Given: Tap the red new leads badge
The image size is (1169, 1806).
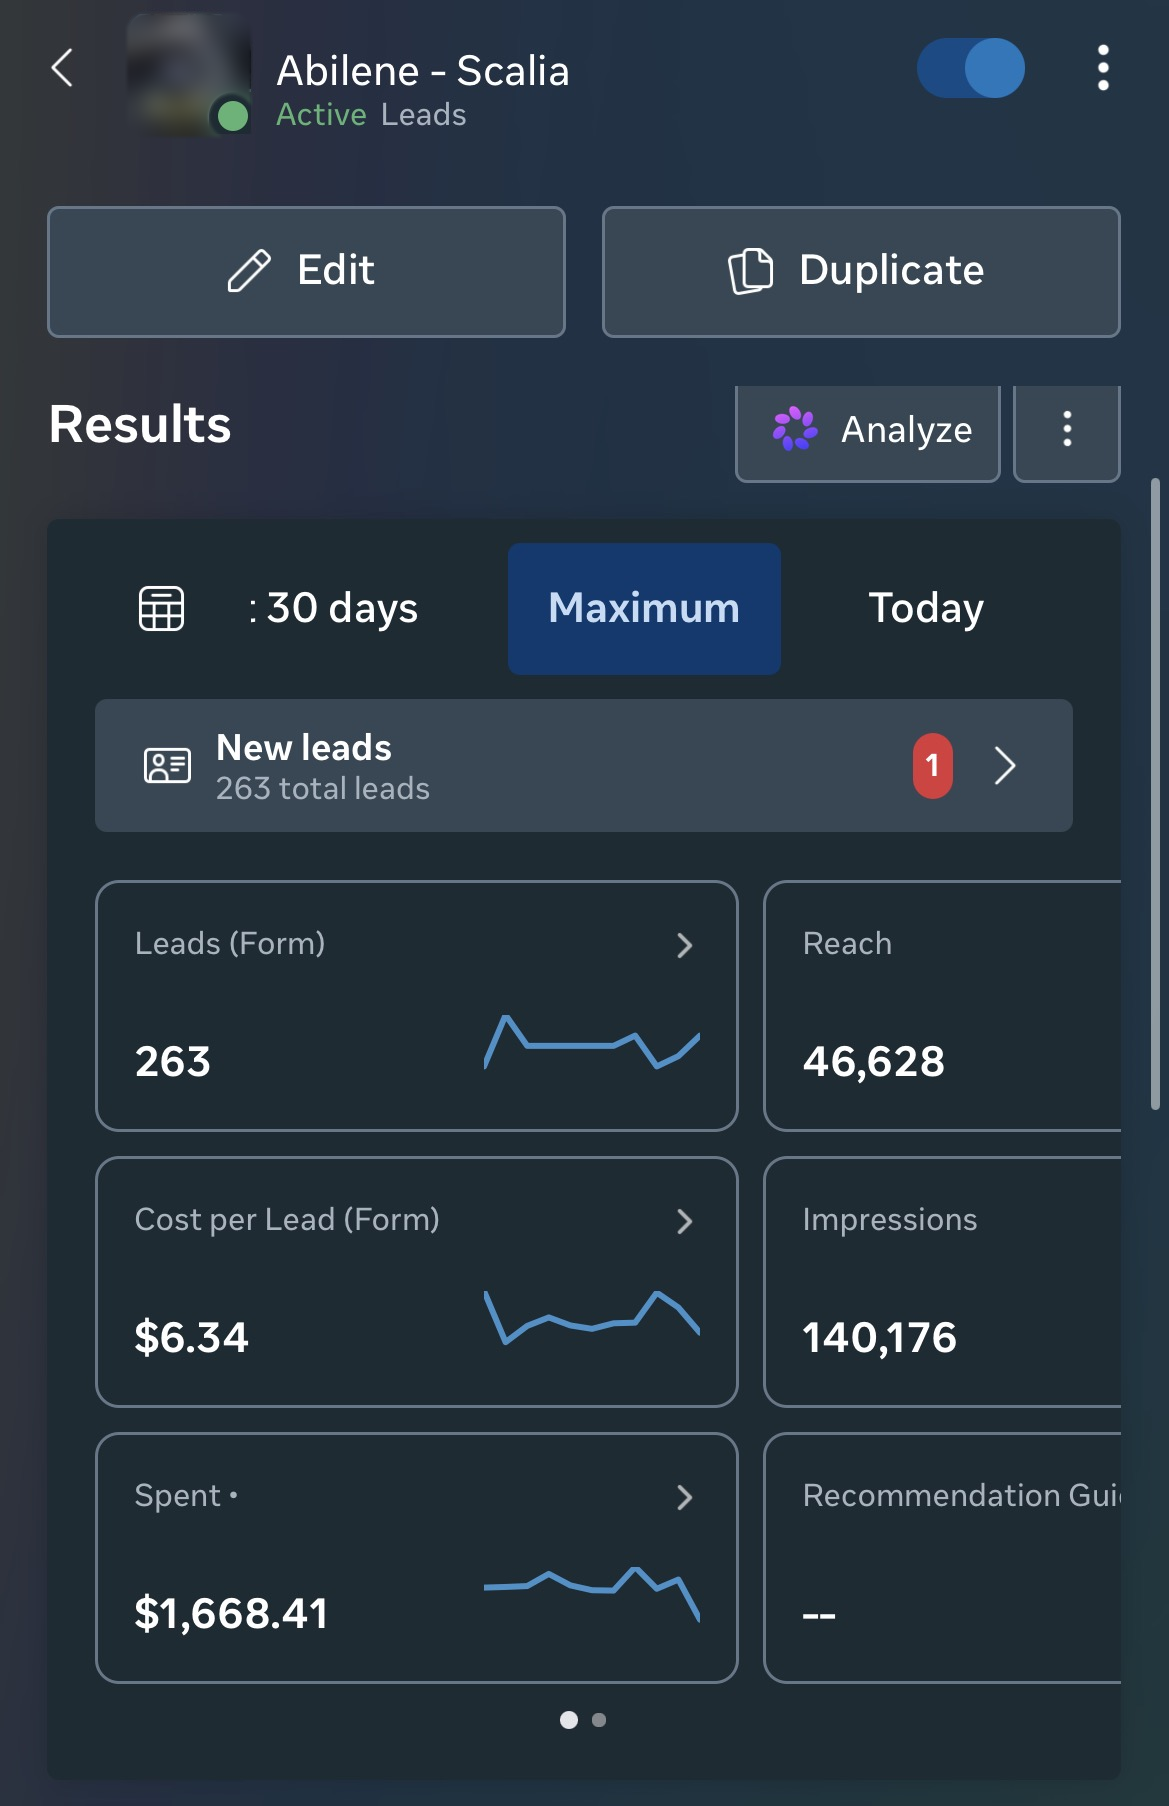Looking at the screenshot, I should click(932, 766).
